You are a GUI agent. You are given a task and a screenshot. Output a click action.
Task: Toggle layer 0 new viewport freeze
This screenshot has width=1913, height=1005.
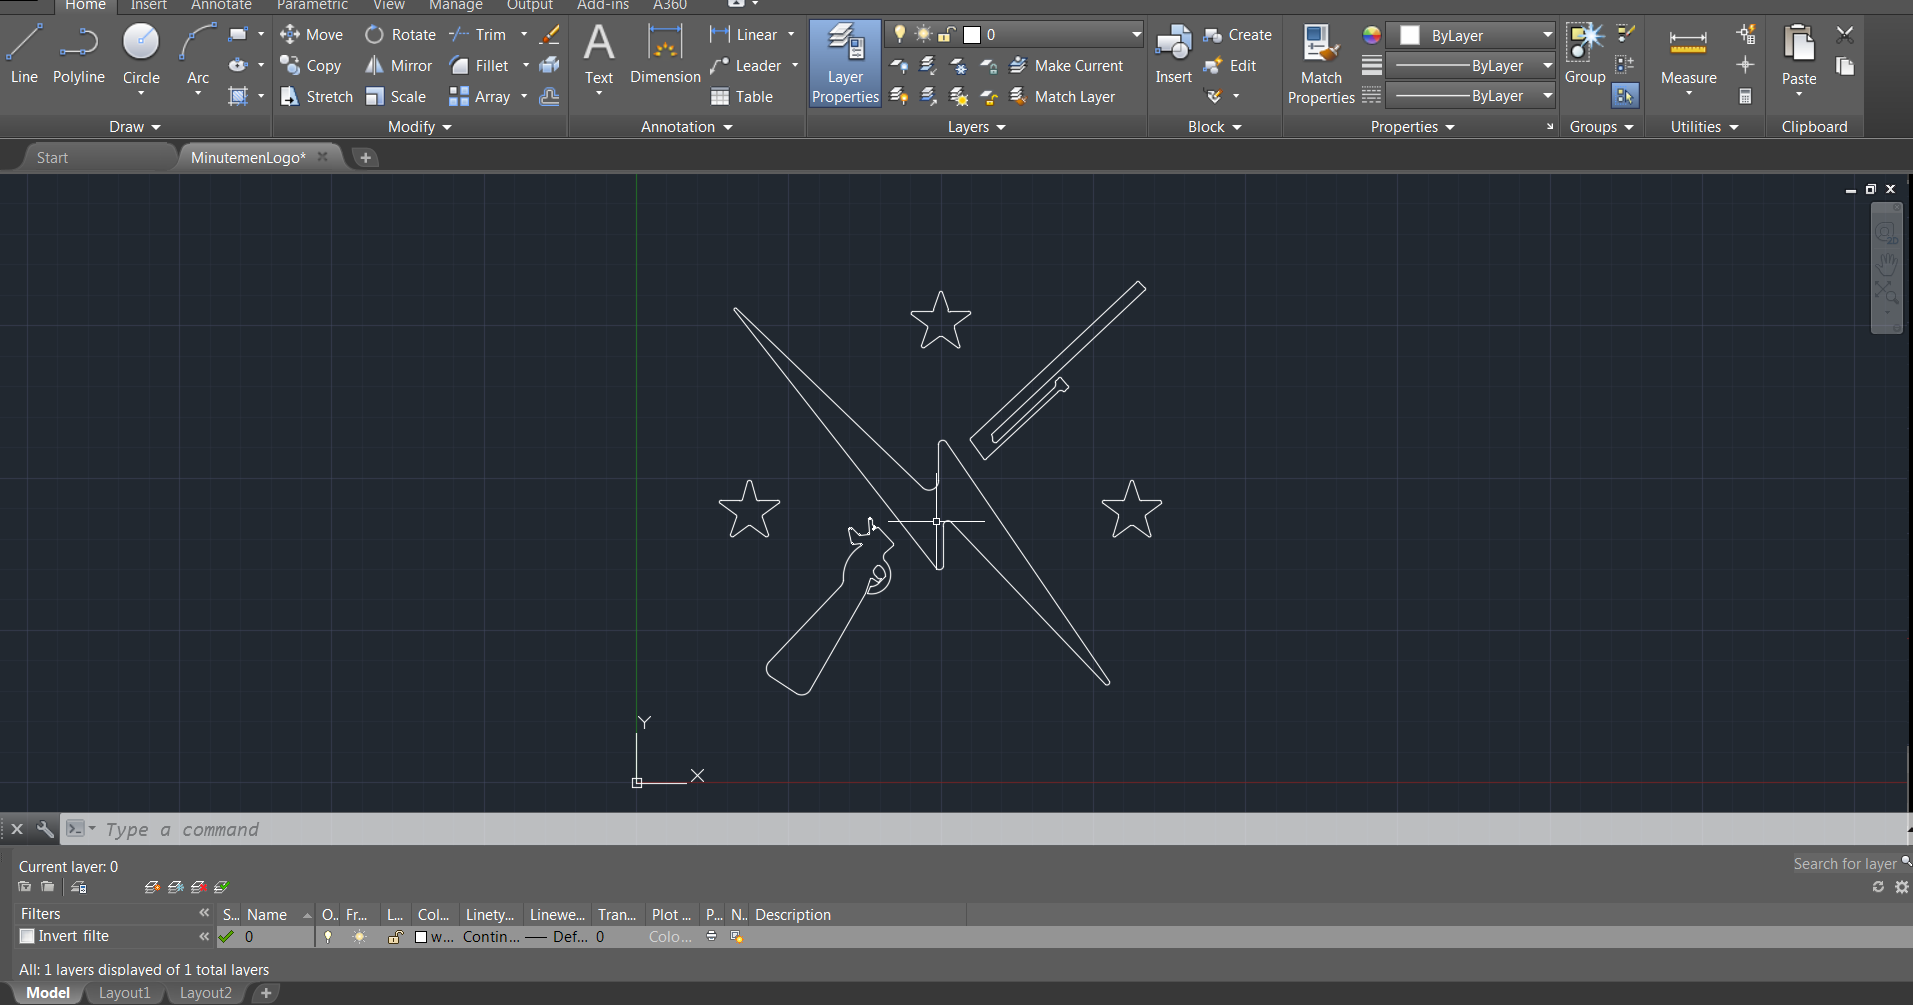pyautogui.click(x=737, y=937)
